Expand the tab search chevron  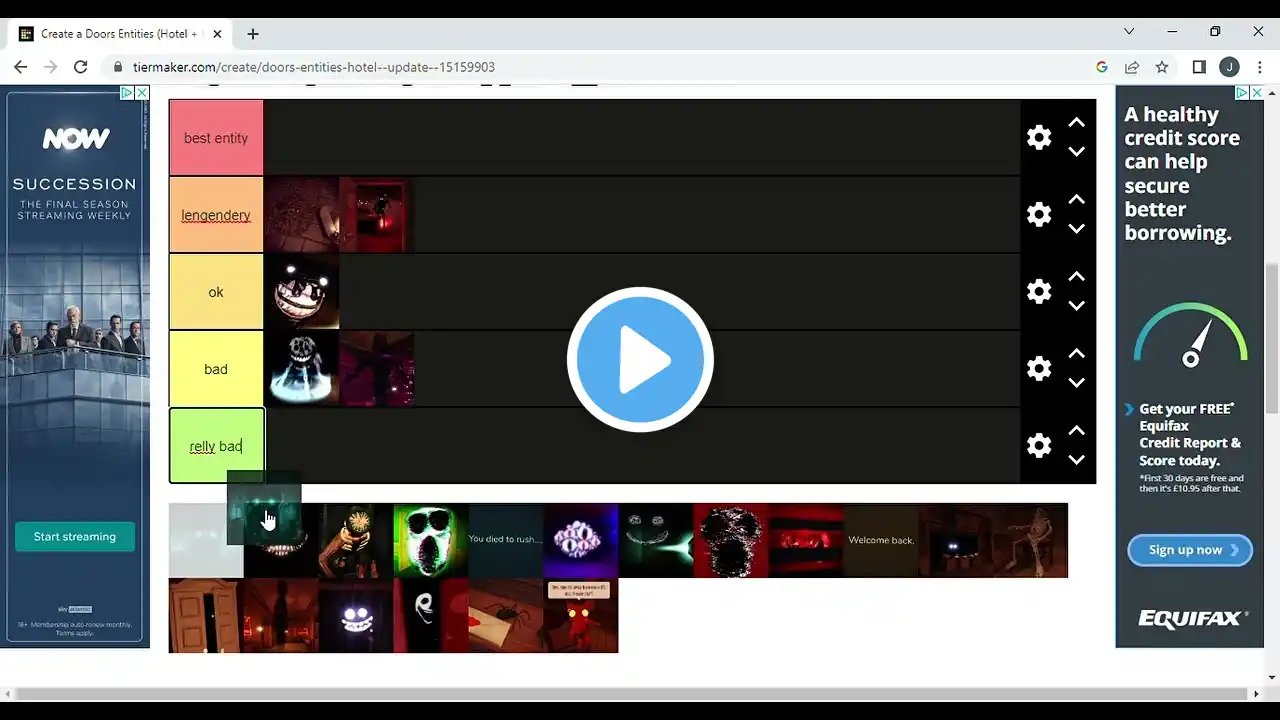pos(1129,32)
